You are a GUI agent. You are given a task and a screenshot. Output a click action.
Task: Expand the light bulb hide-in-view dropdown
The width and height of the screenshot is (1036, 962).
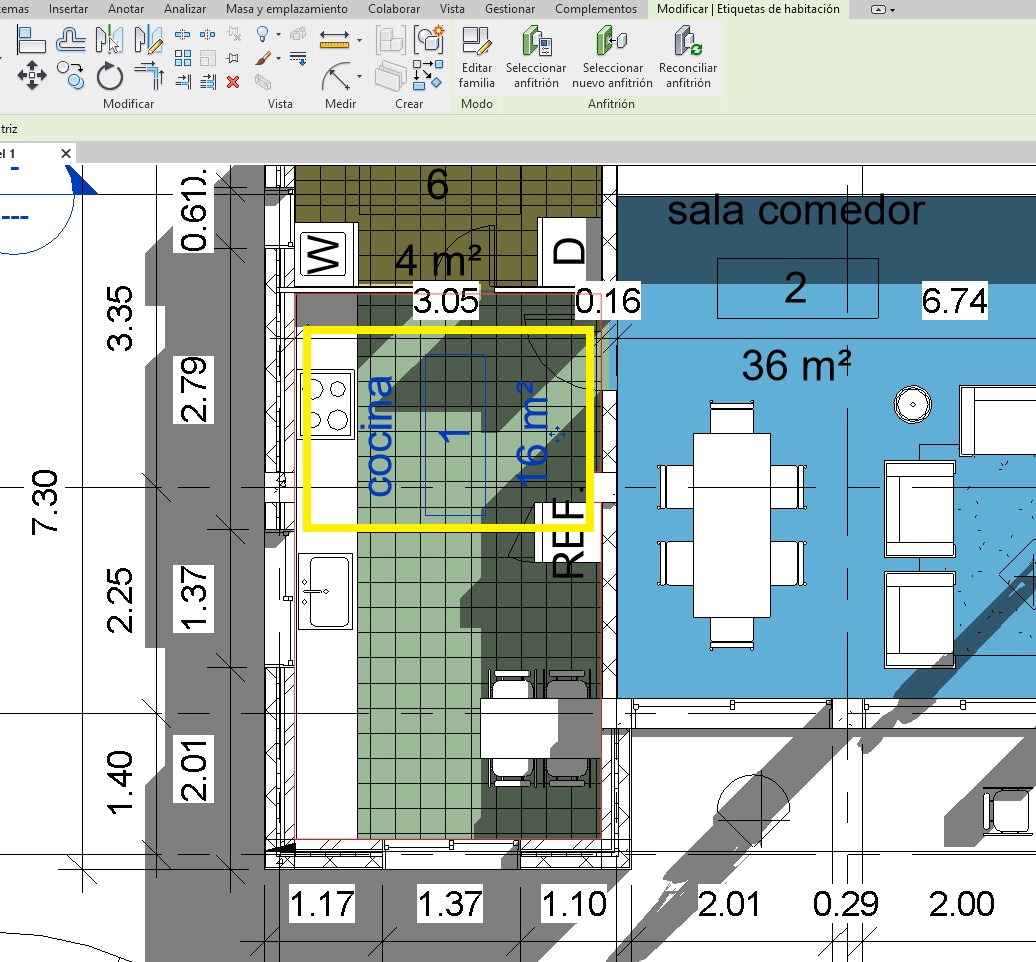(278, 36)
